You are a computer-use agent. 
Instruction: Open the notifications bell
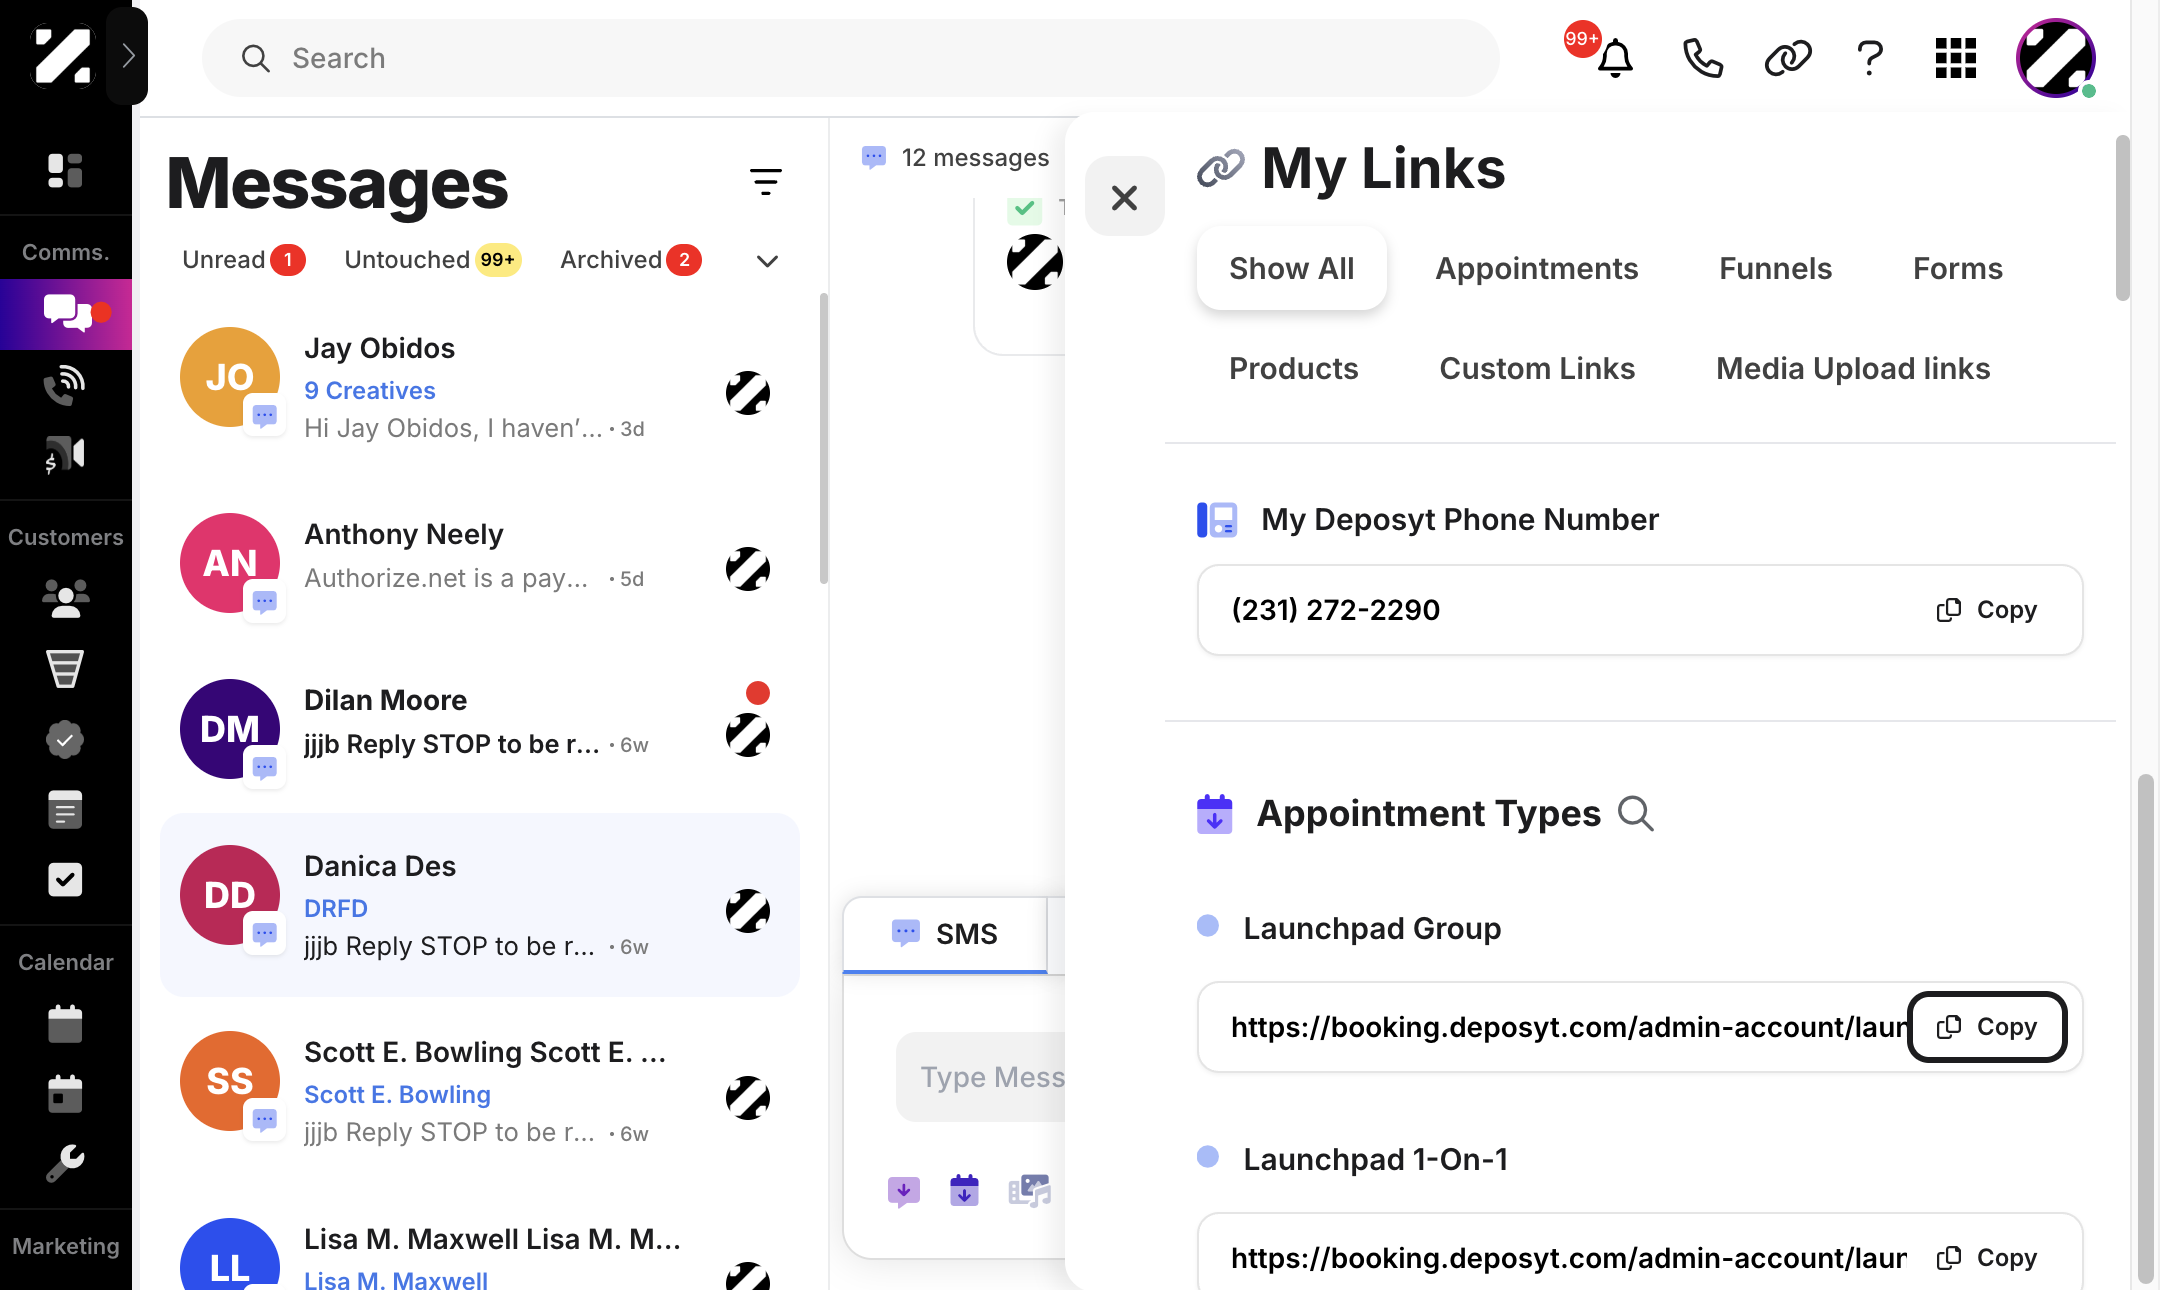[1614, 58]
